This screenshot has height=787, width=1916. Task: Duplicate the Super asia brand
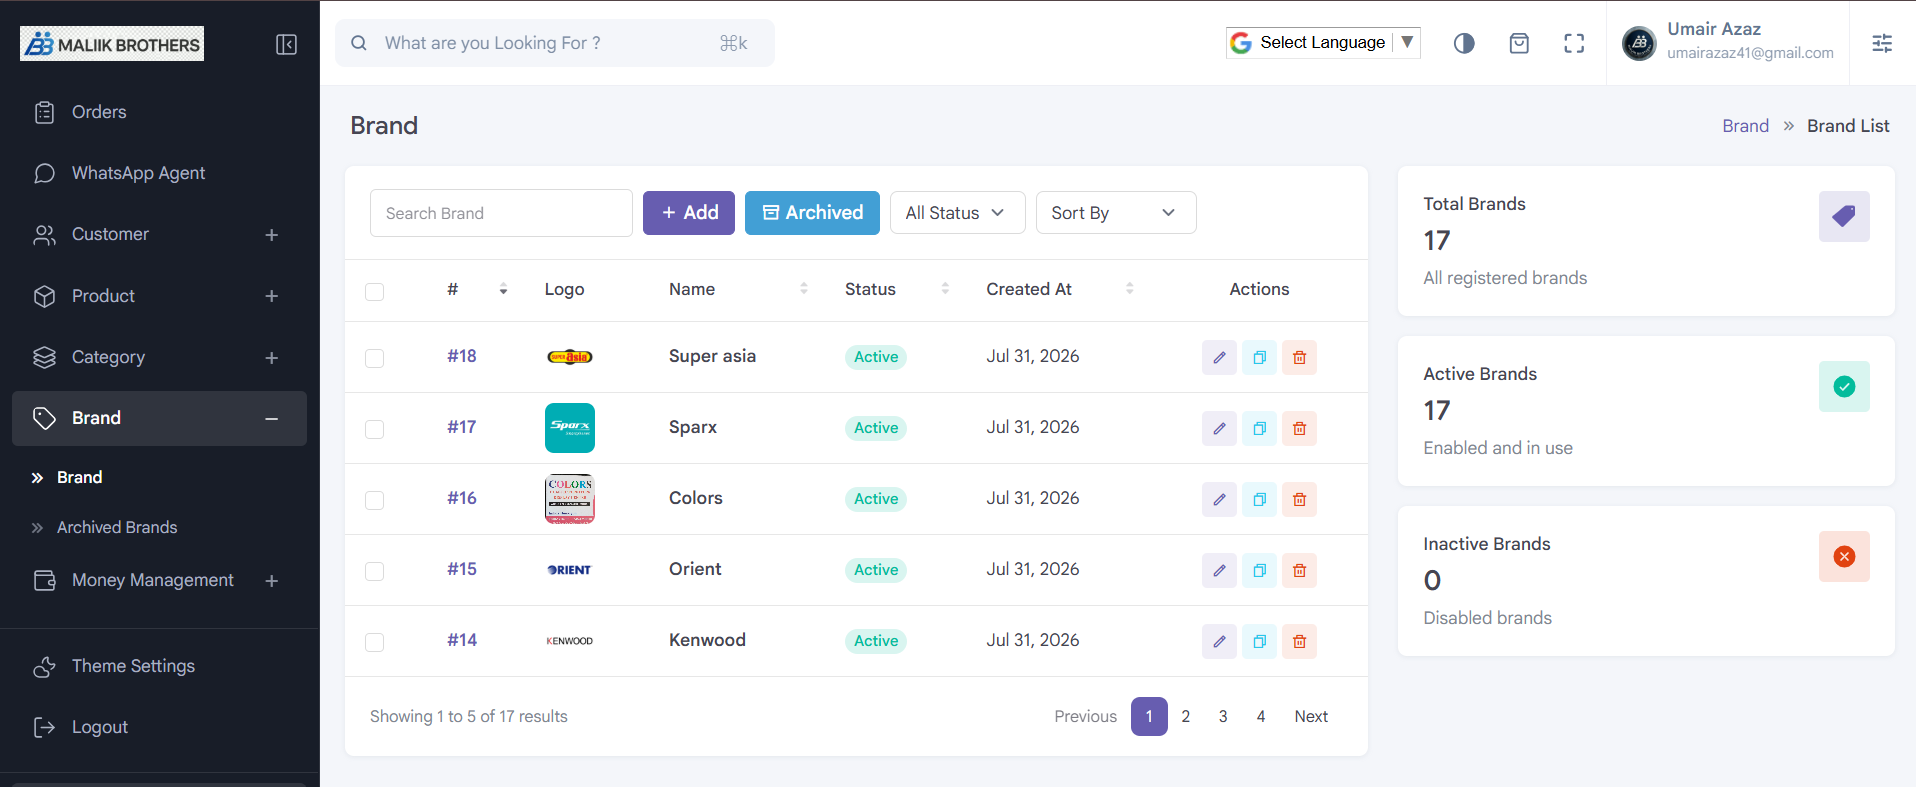point(1259,357)
